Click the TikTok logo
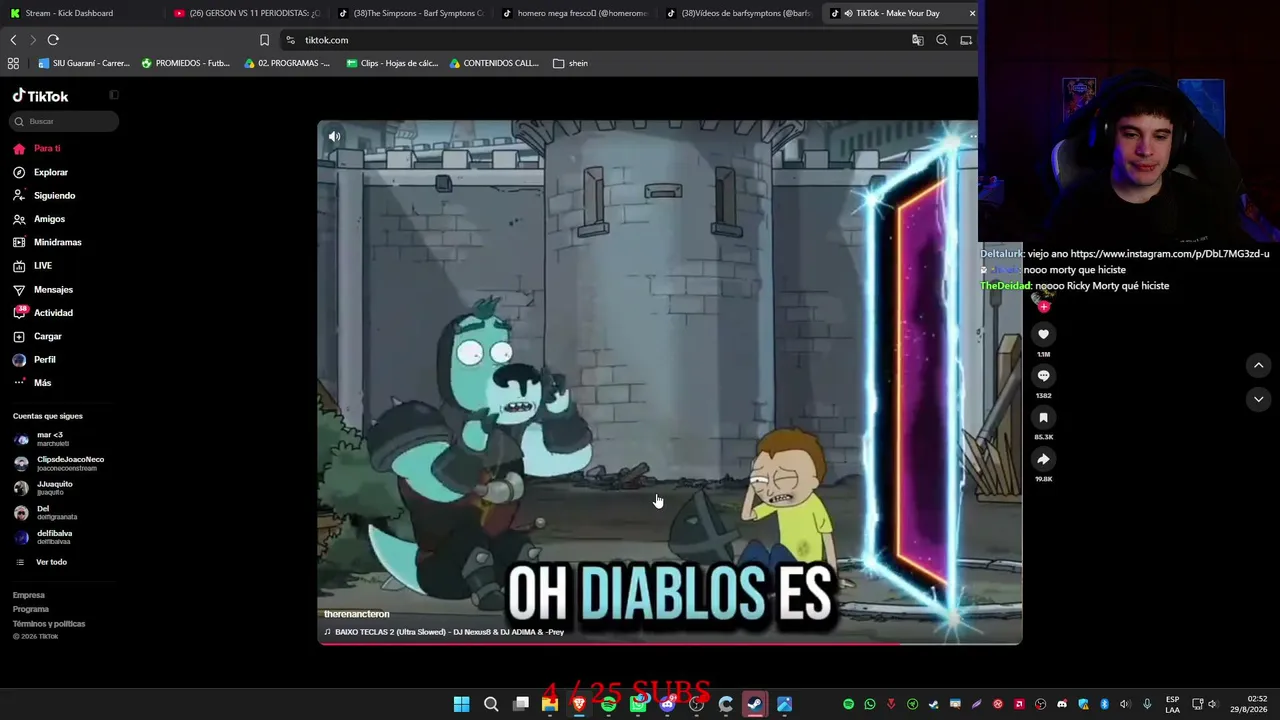 click(41, 96)
